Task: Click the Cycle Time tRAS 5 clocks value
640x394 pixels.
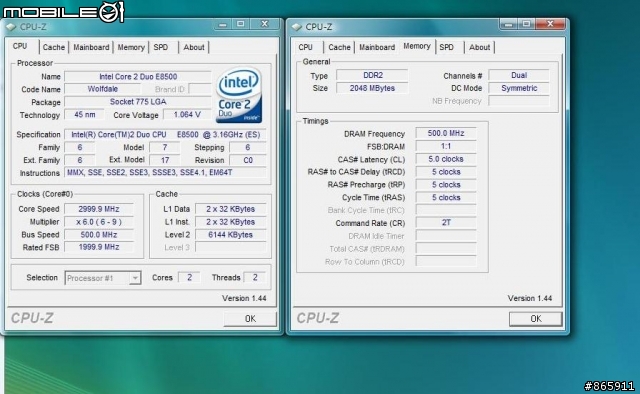Action: point(446,198)
